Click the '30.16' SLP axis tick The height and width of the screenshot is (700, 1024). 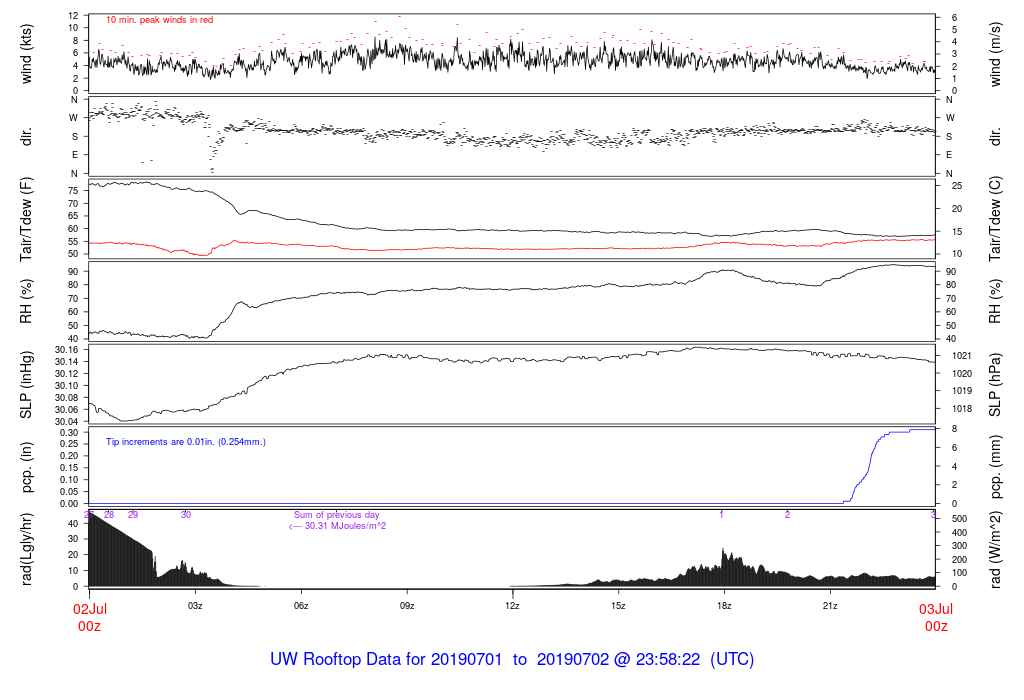[67, 350]
